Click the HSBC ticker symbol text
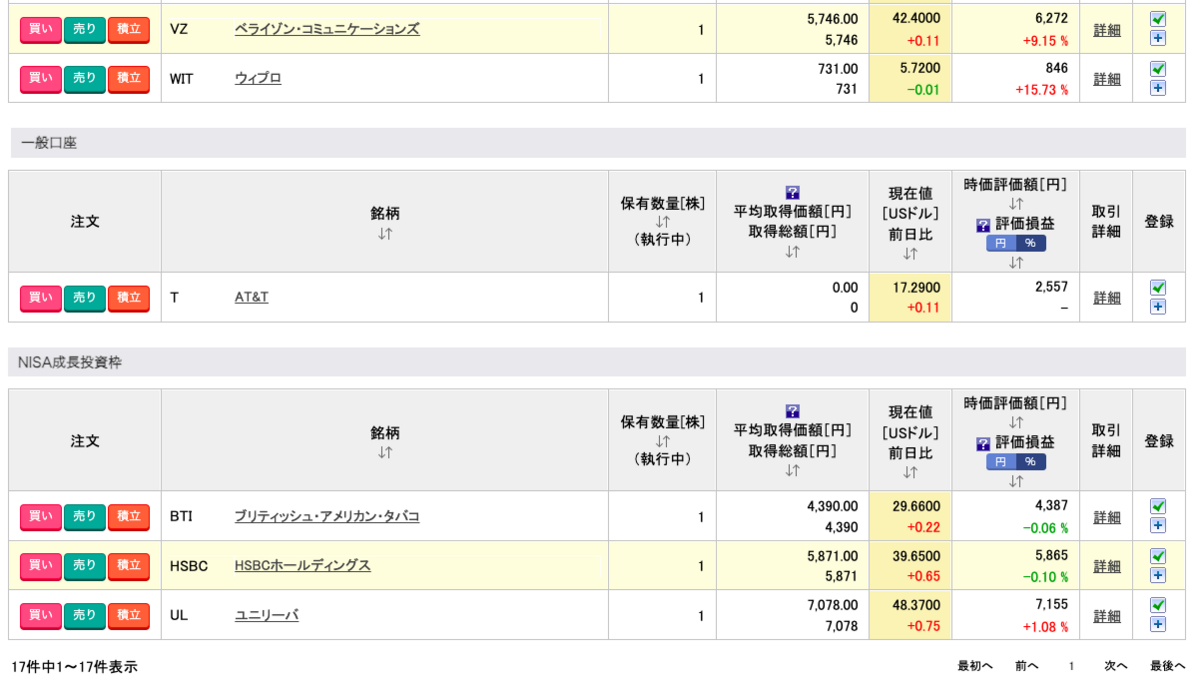This screenshot has width=1200, height=688. (189, 566)
